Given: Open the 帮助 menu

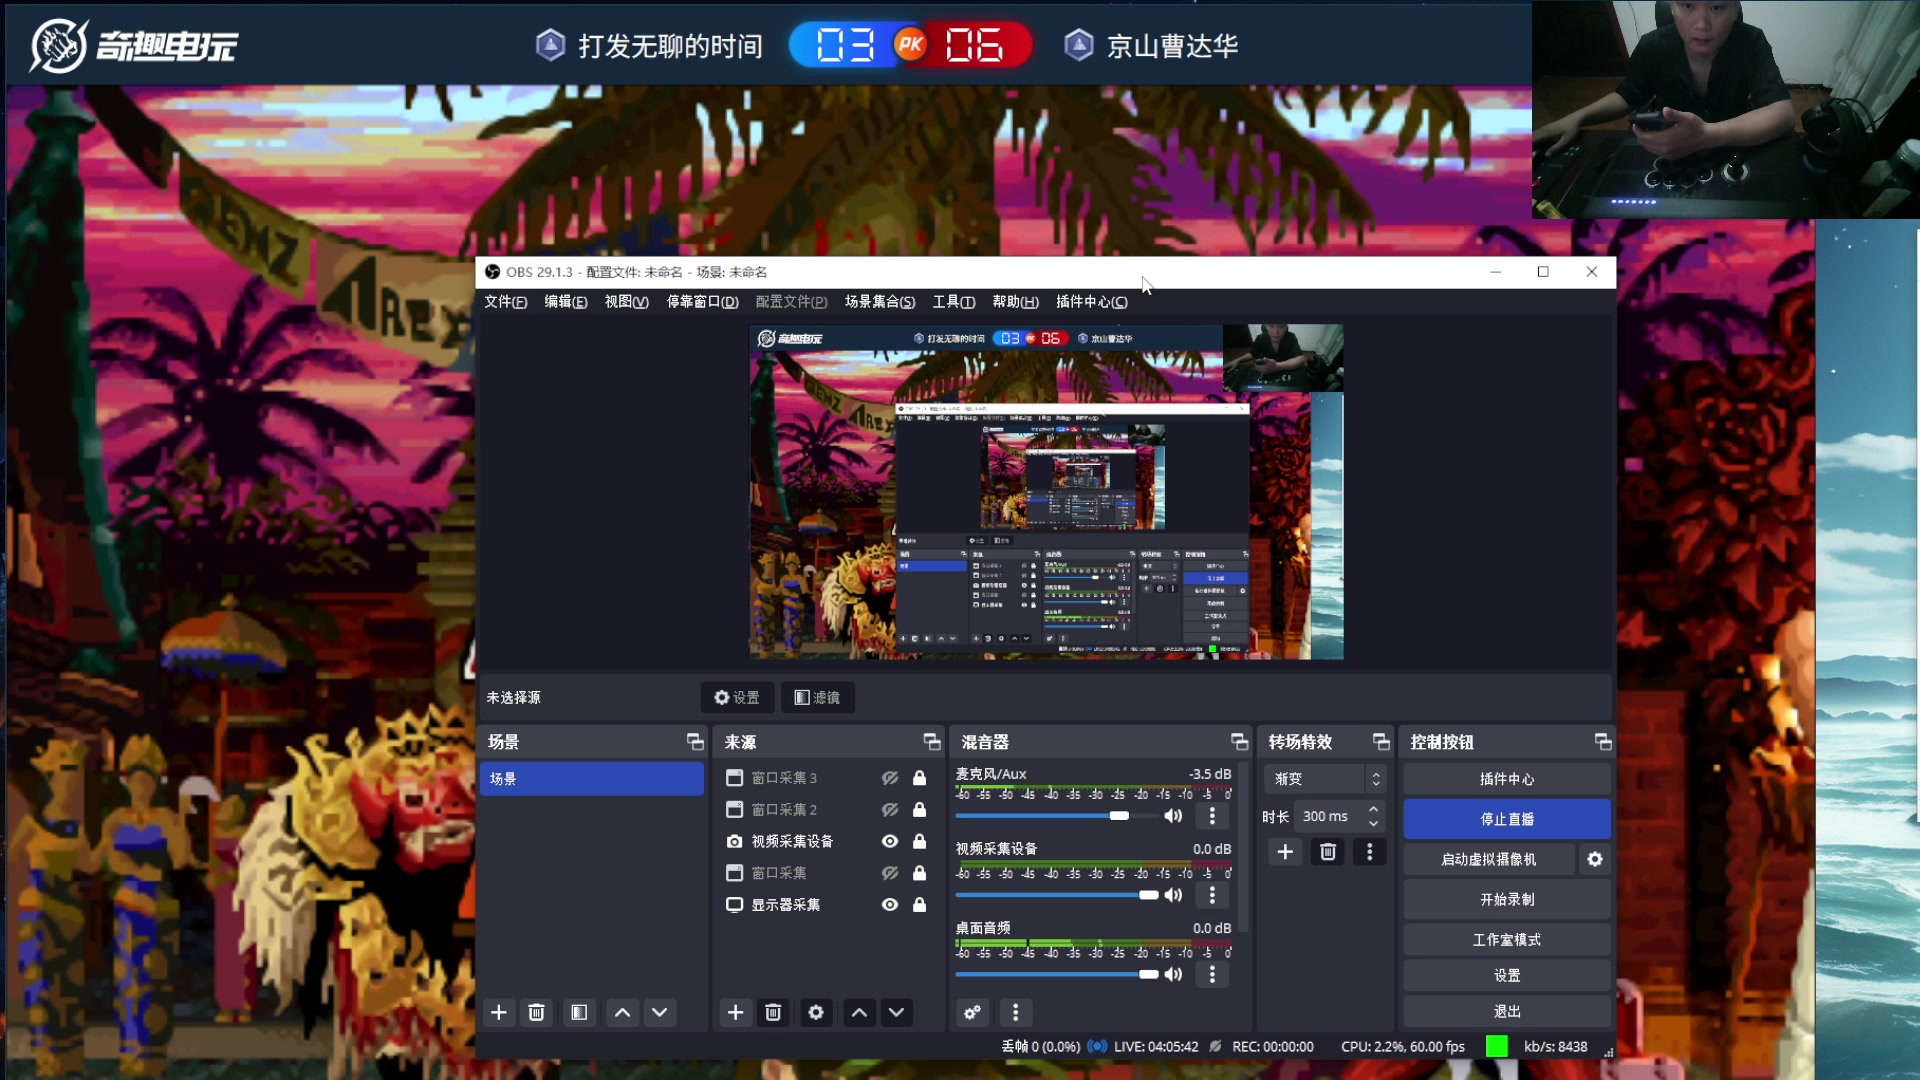Looking at the screenshot, I should [x=1015, y=302].
